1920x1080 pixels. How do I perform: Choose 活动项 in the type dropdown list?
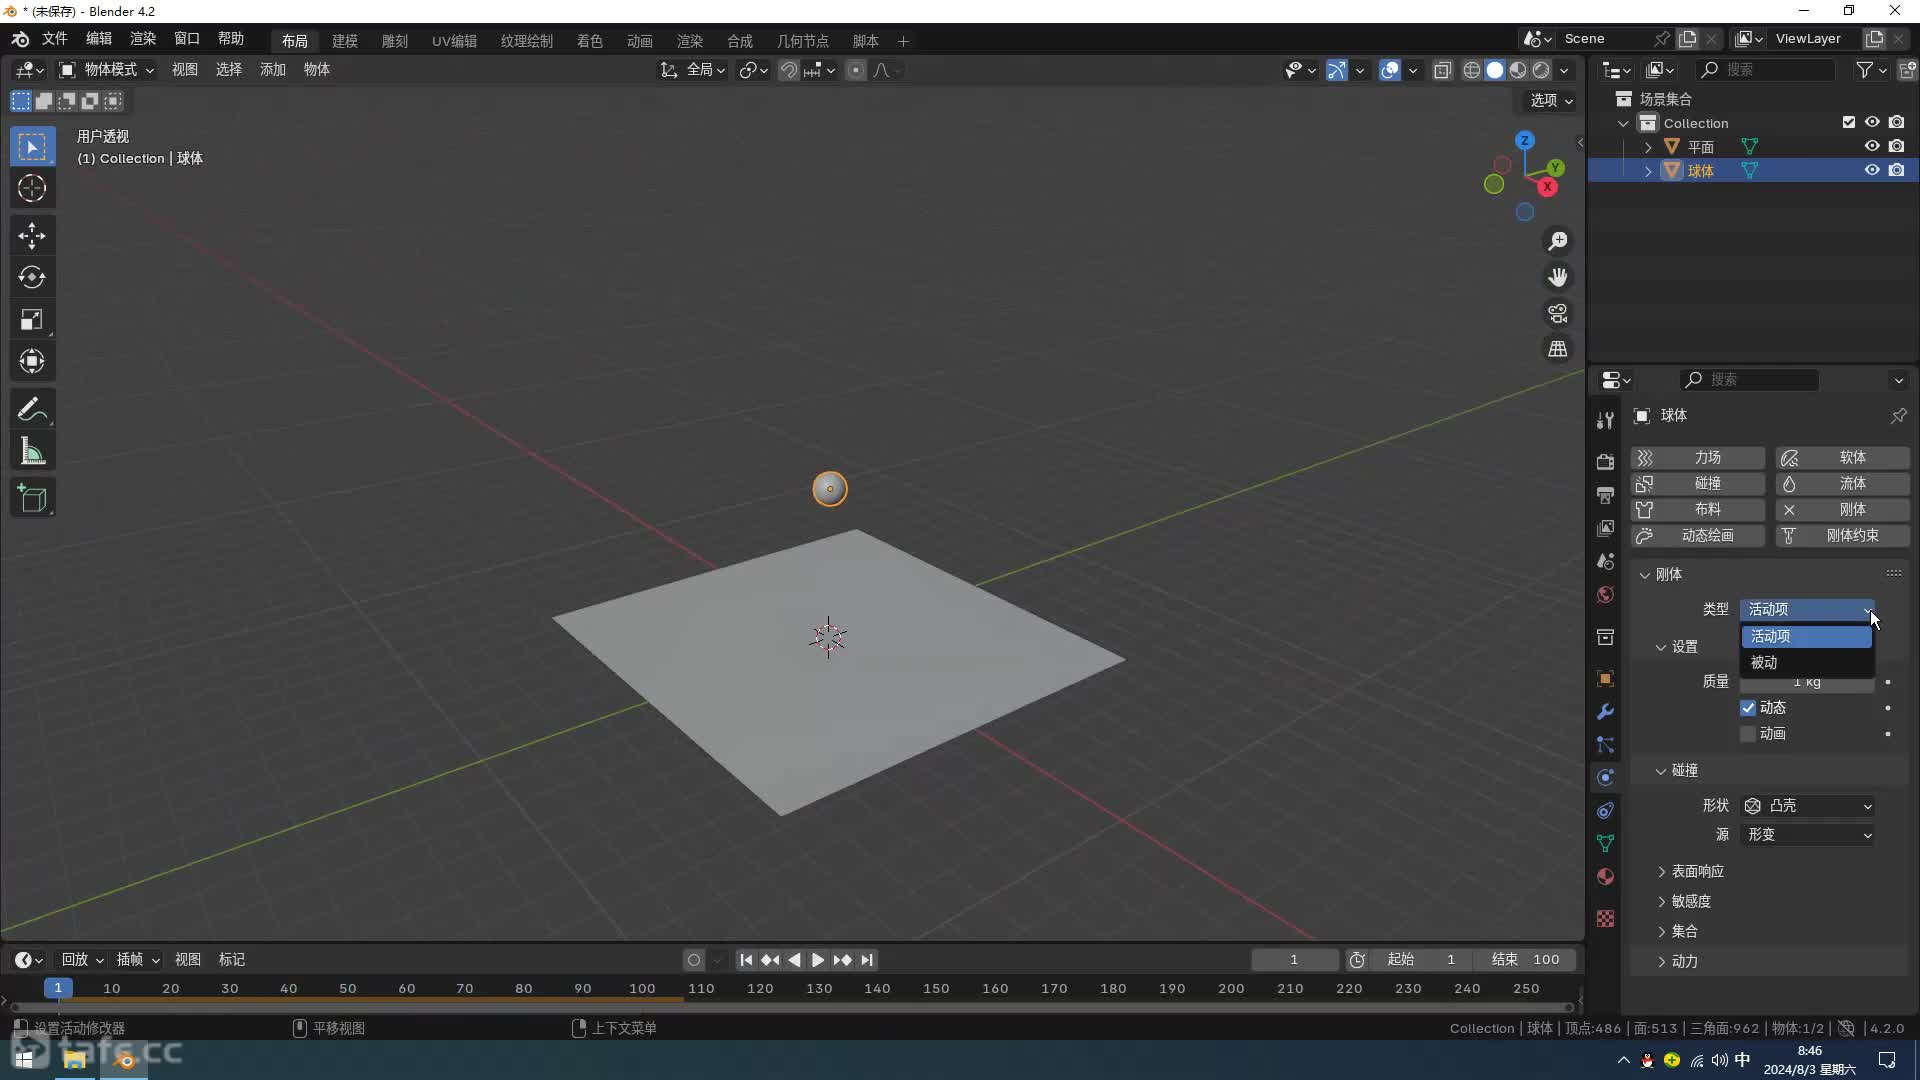click(x=1806, y=637)
